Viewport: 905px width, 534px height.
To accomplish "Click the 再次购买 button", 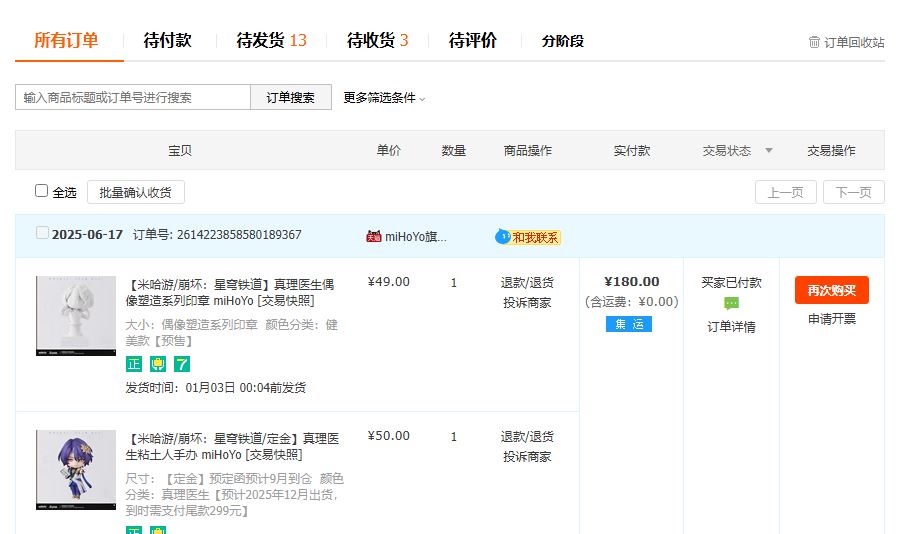I will tap(832, 290).
